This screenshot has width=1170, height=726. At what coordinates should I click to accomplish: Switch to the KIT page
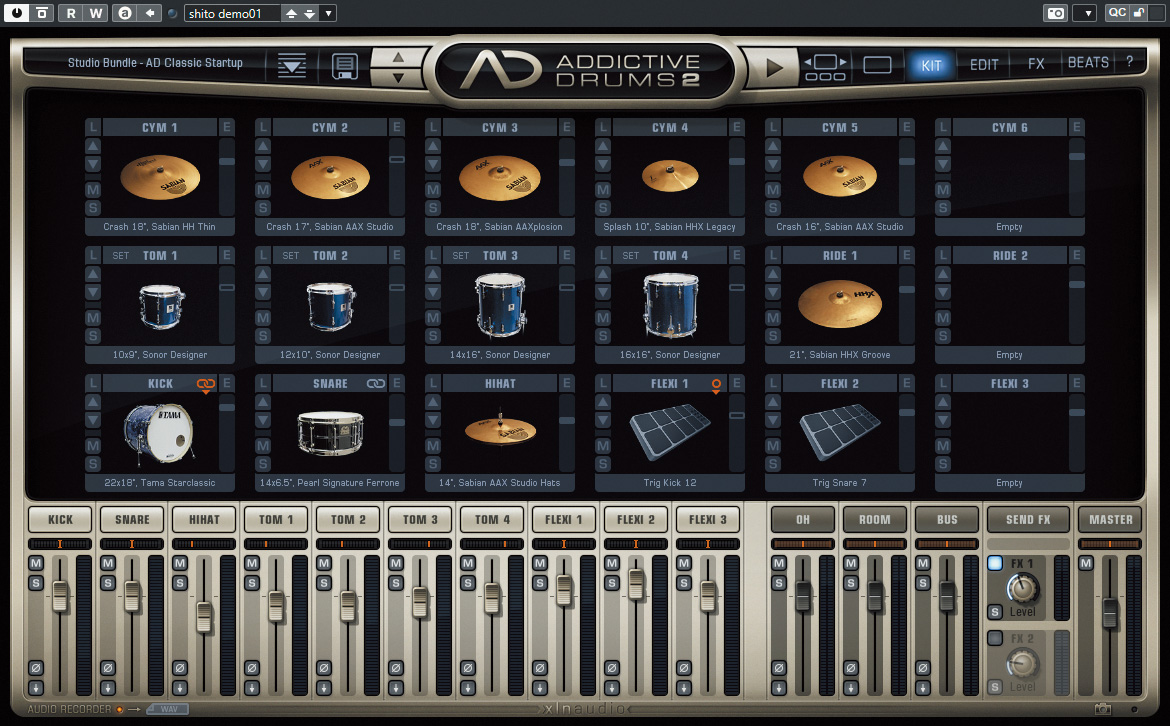(931, 65)
